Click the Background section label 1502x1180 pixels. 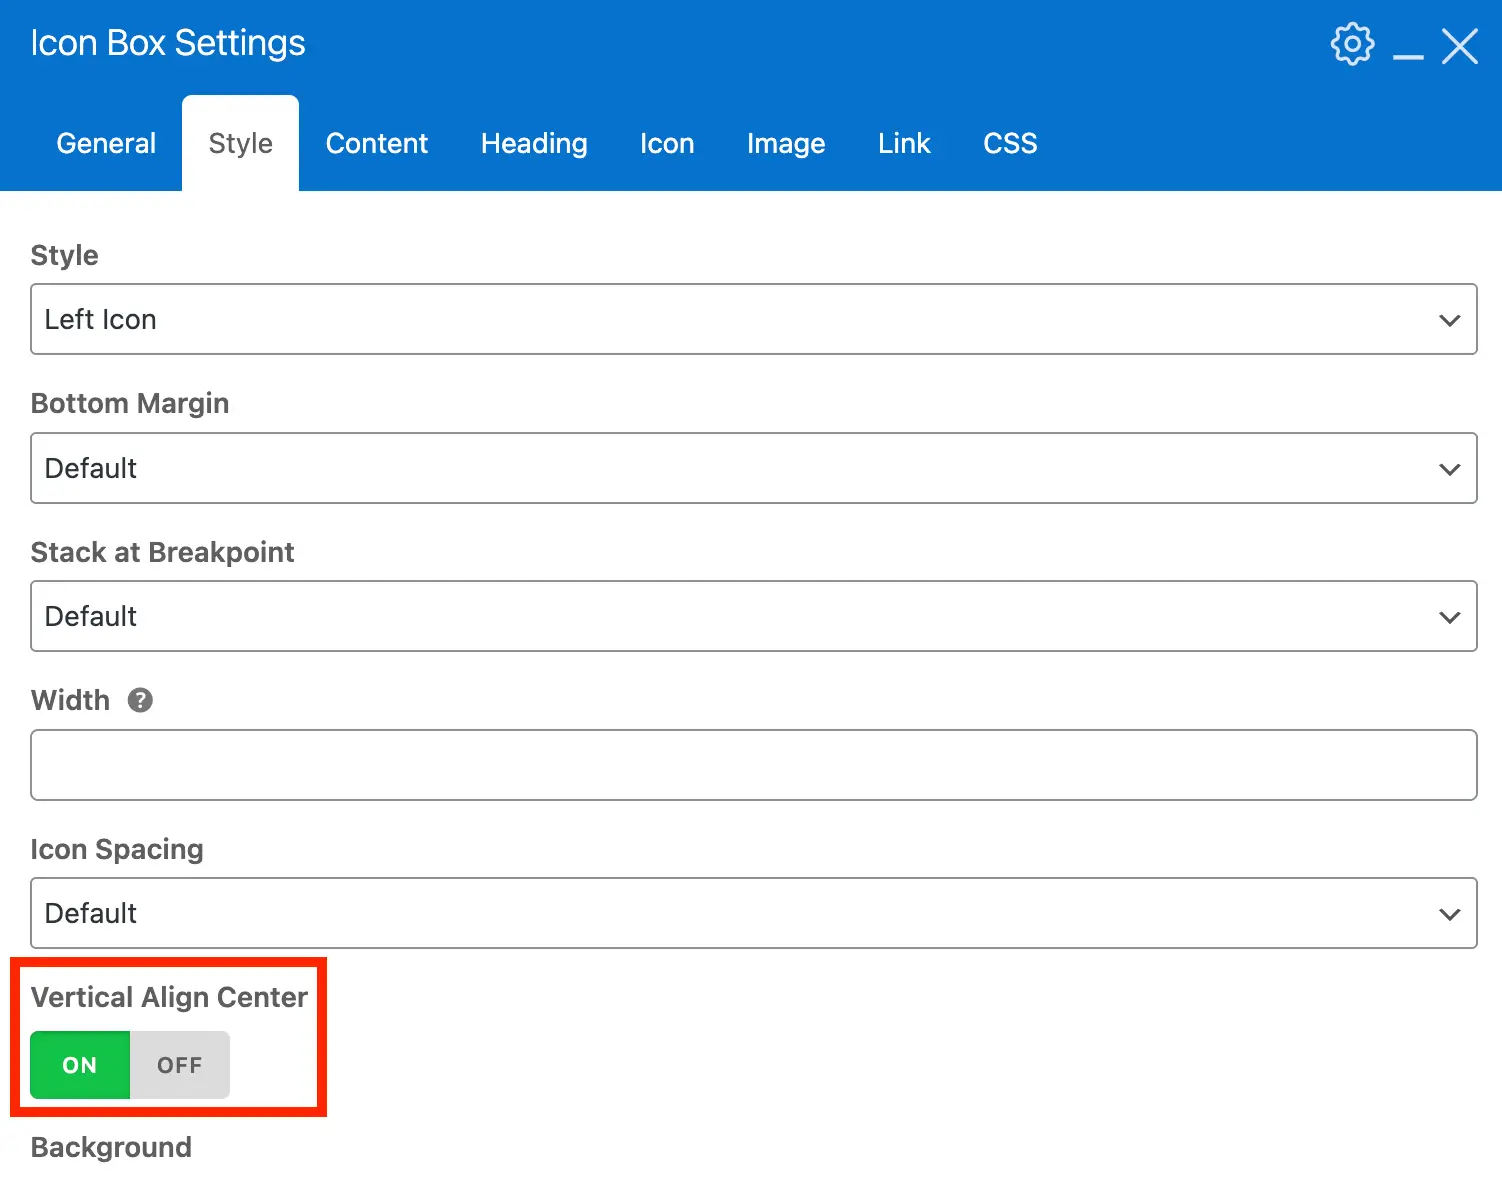coord(111,1147)
